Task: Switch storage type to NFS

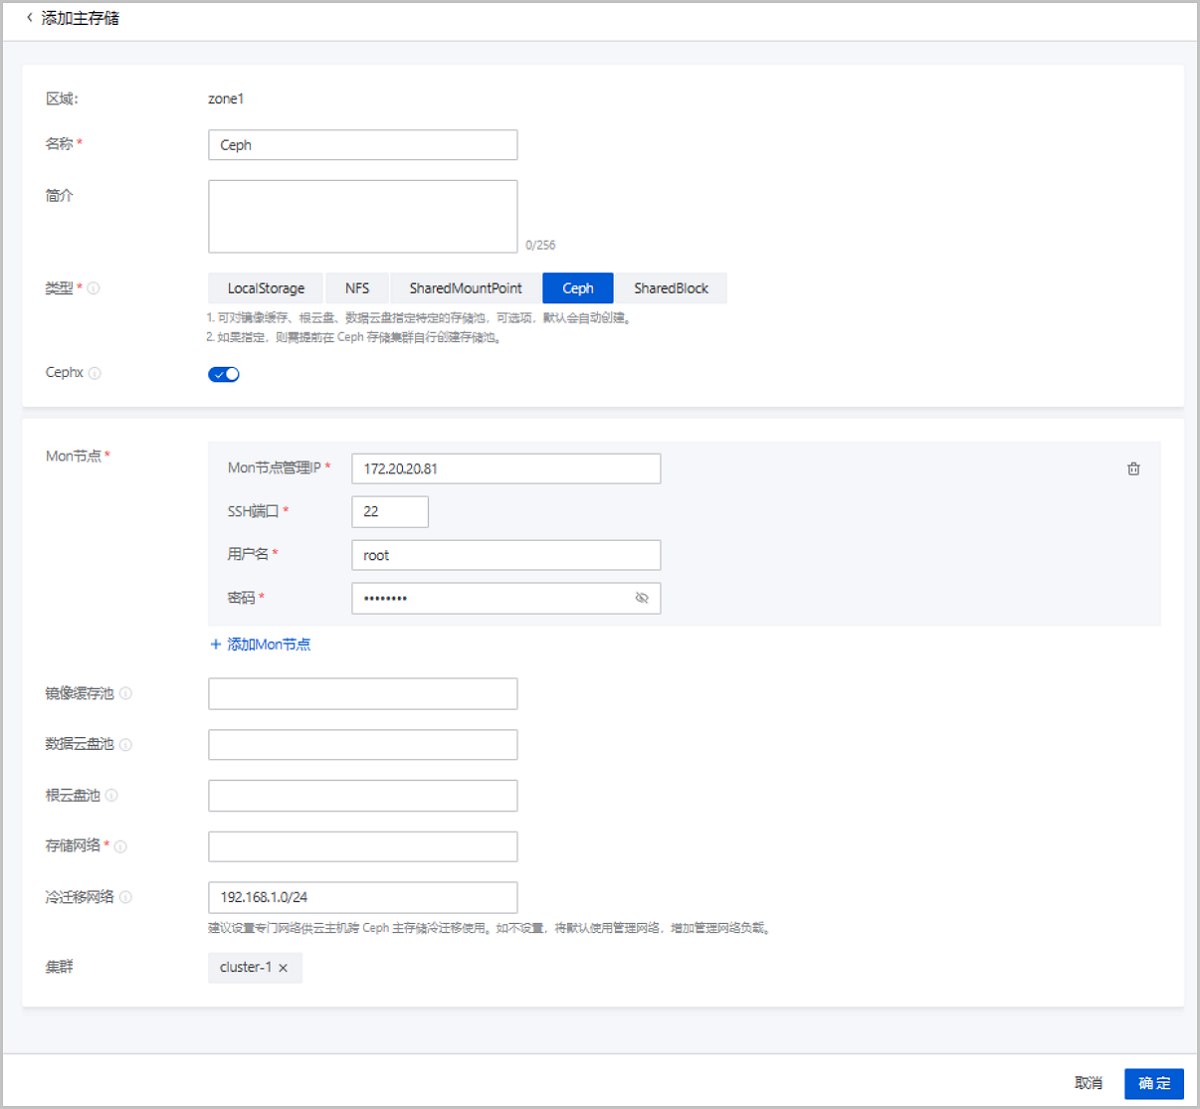Action: click(357, 288)
